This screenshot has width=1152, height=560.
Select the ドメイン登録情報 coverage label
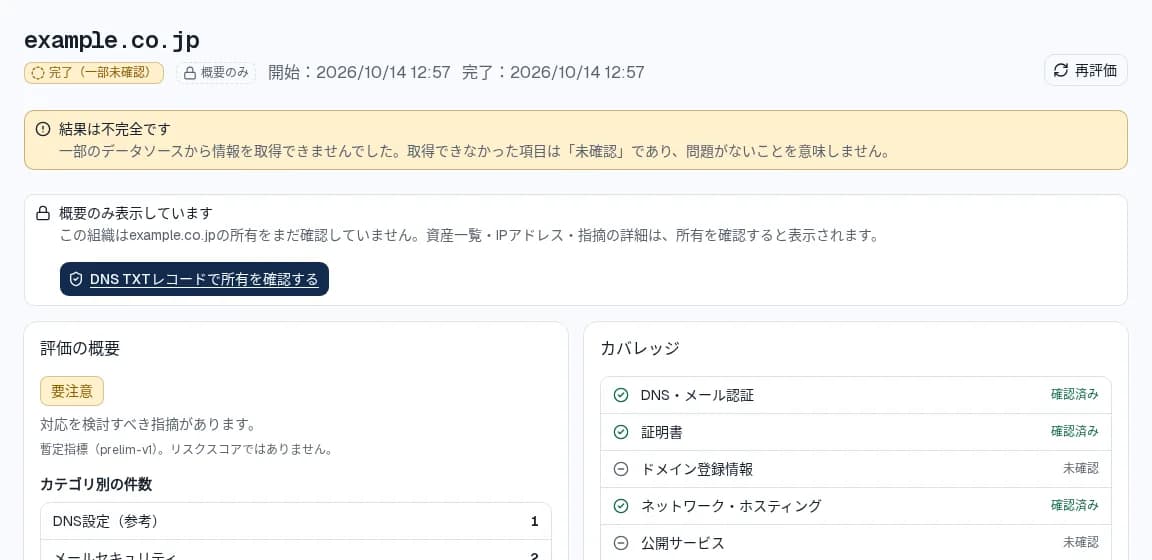click(696, 469)
